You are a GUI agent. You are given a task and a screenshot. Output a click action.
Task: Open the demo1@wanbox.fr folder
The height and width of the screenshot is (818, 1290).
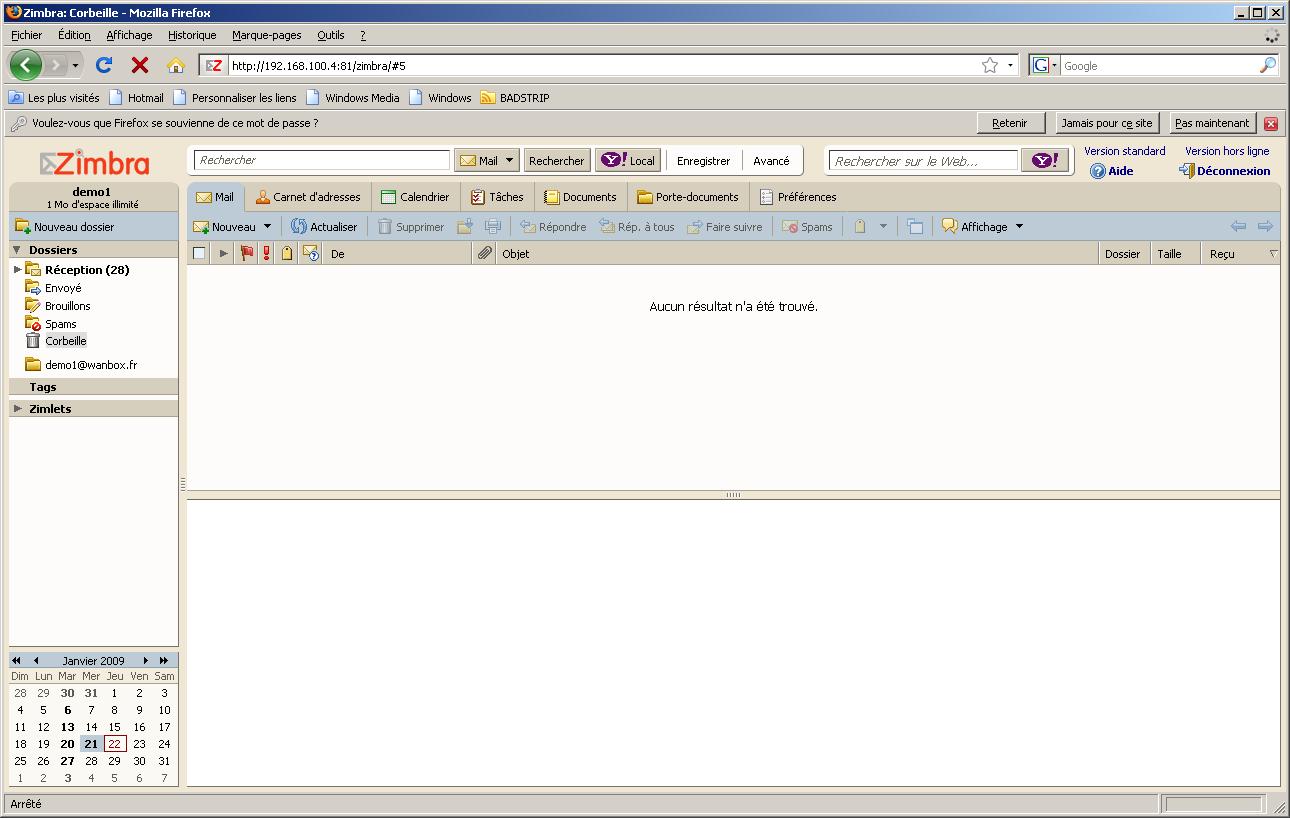click(90, 365)
